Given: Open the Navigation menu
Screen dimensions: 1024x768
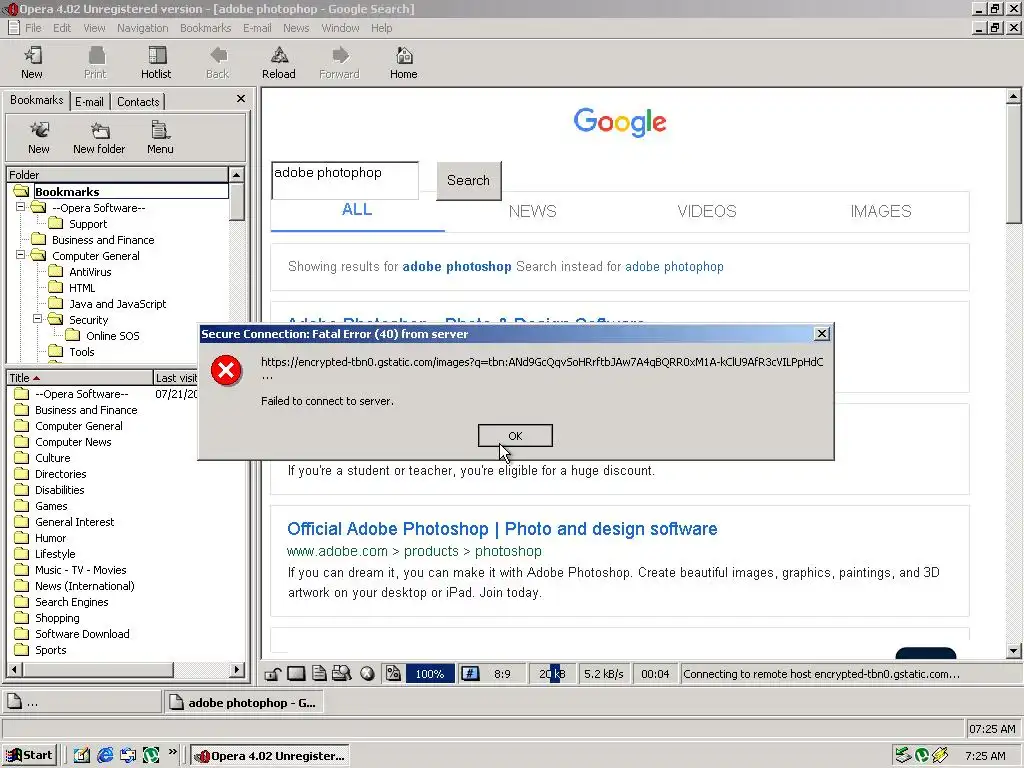Looking at the screenshot, I should (142, 28).
